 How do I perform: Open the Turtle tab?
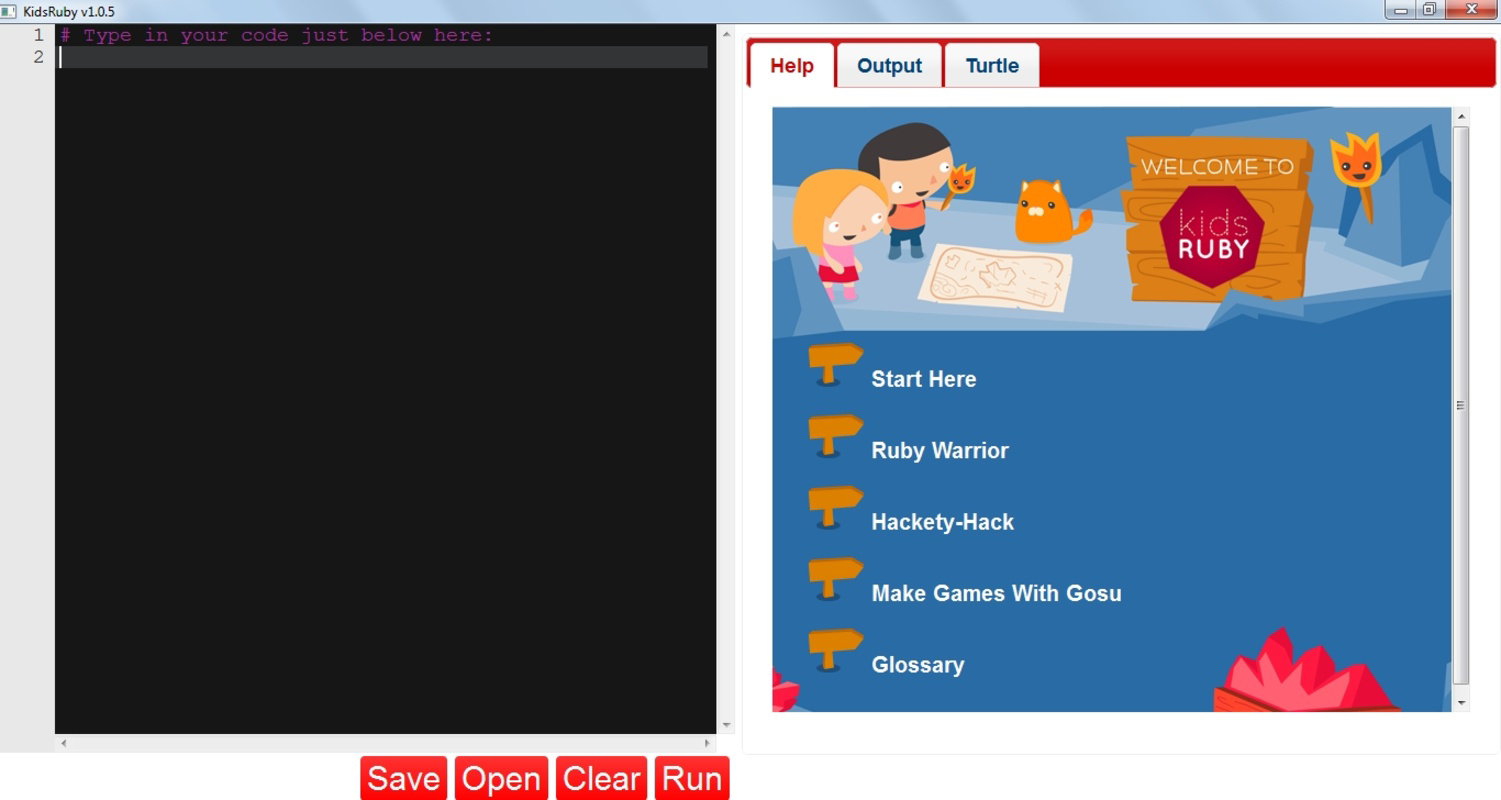[992, 66]
